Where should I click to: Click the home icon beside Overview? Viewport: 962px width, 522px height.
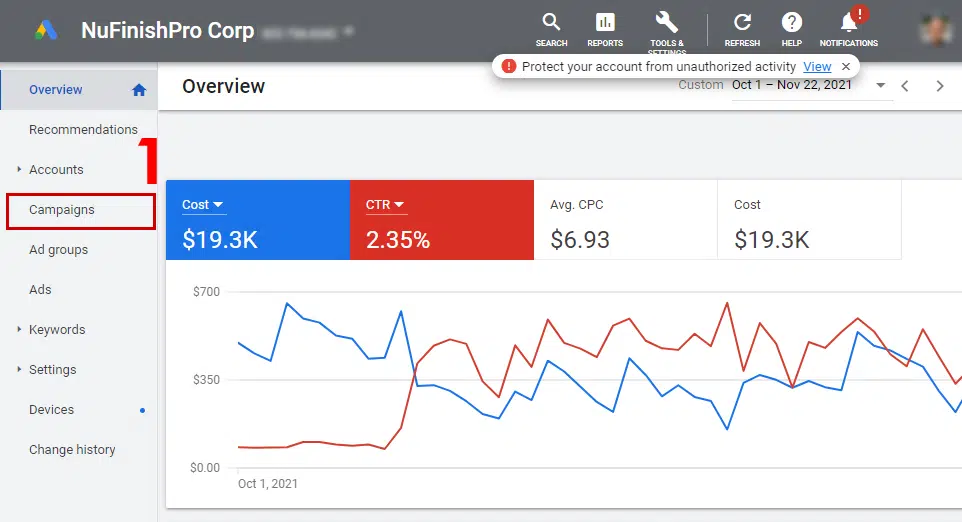coord(139,90)
